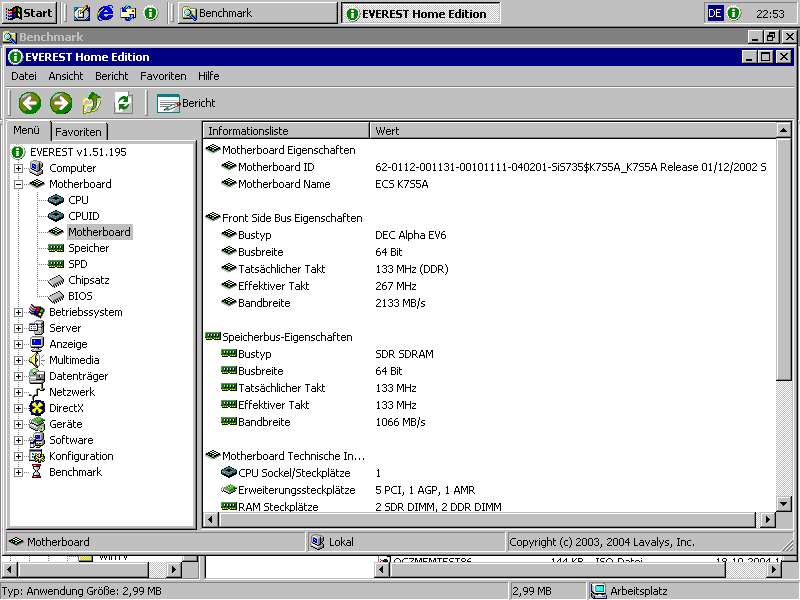Click the Konfiguration icon in the tree
This screenshot has height=600, width=800.
point(36,456)
